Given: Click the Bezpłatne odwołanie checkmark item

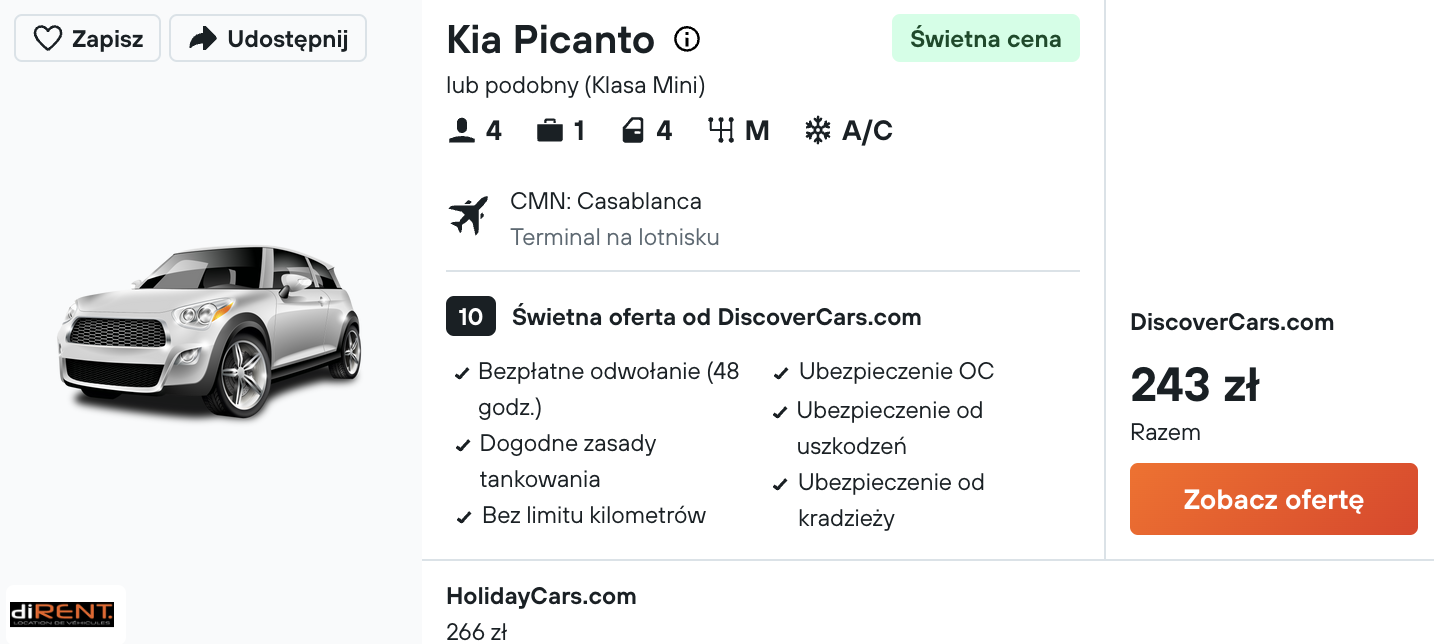Looking at the screenshot, I should pos(598,389).
